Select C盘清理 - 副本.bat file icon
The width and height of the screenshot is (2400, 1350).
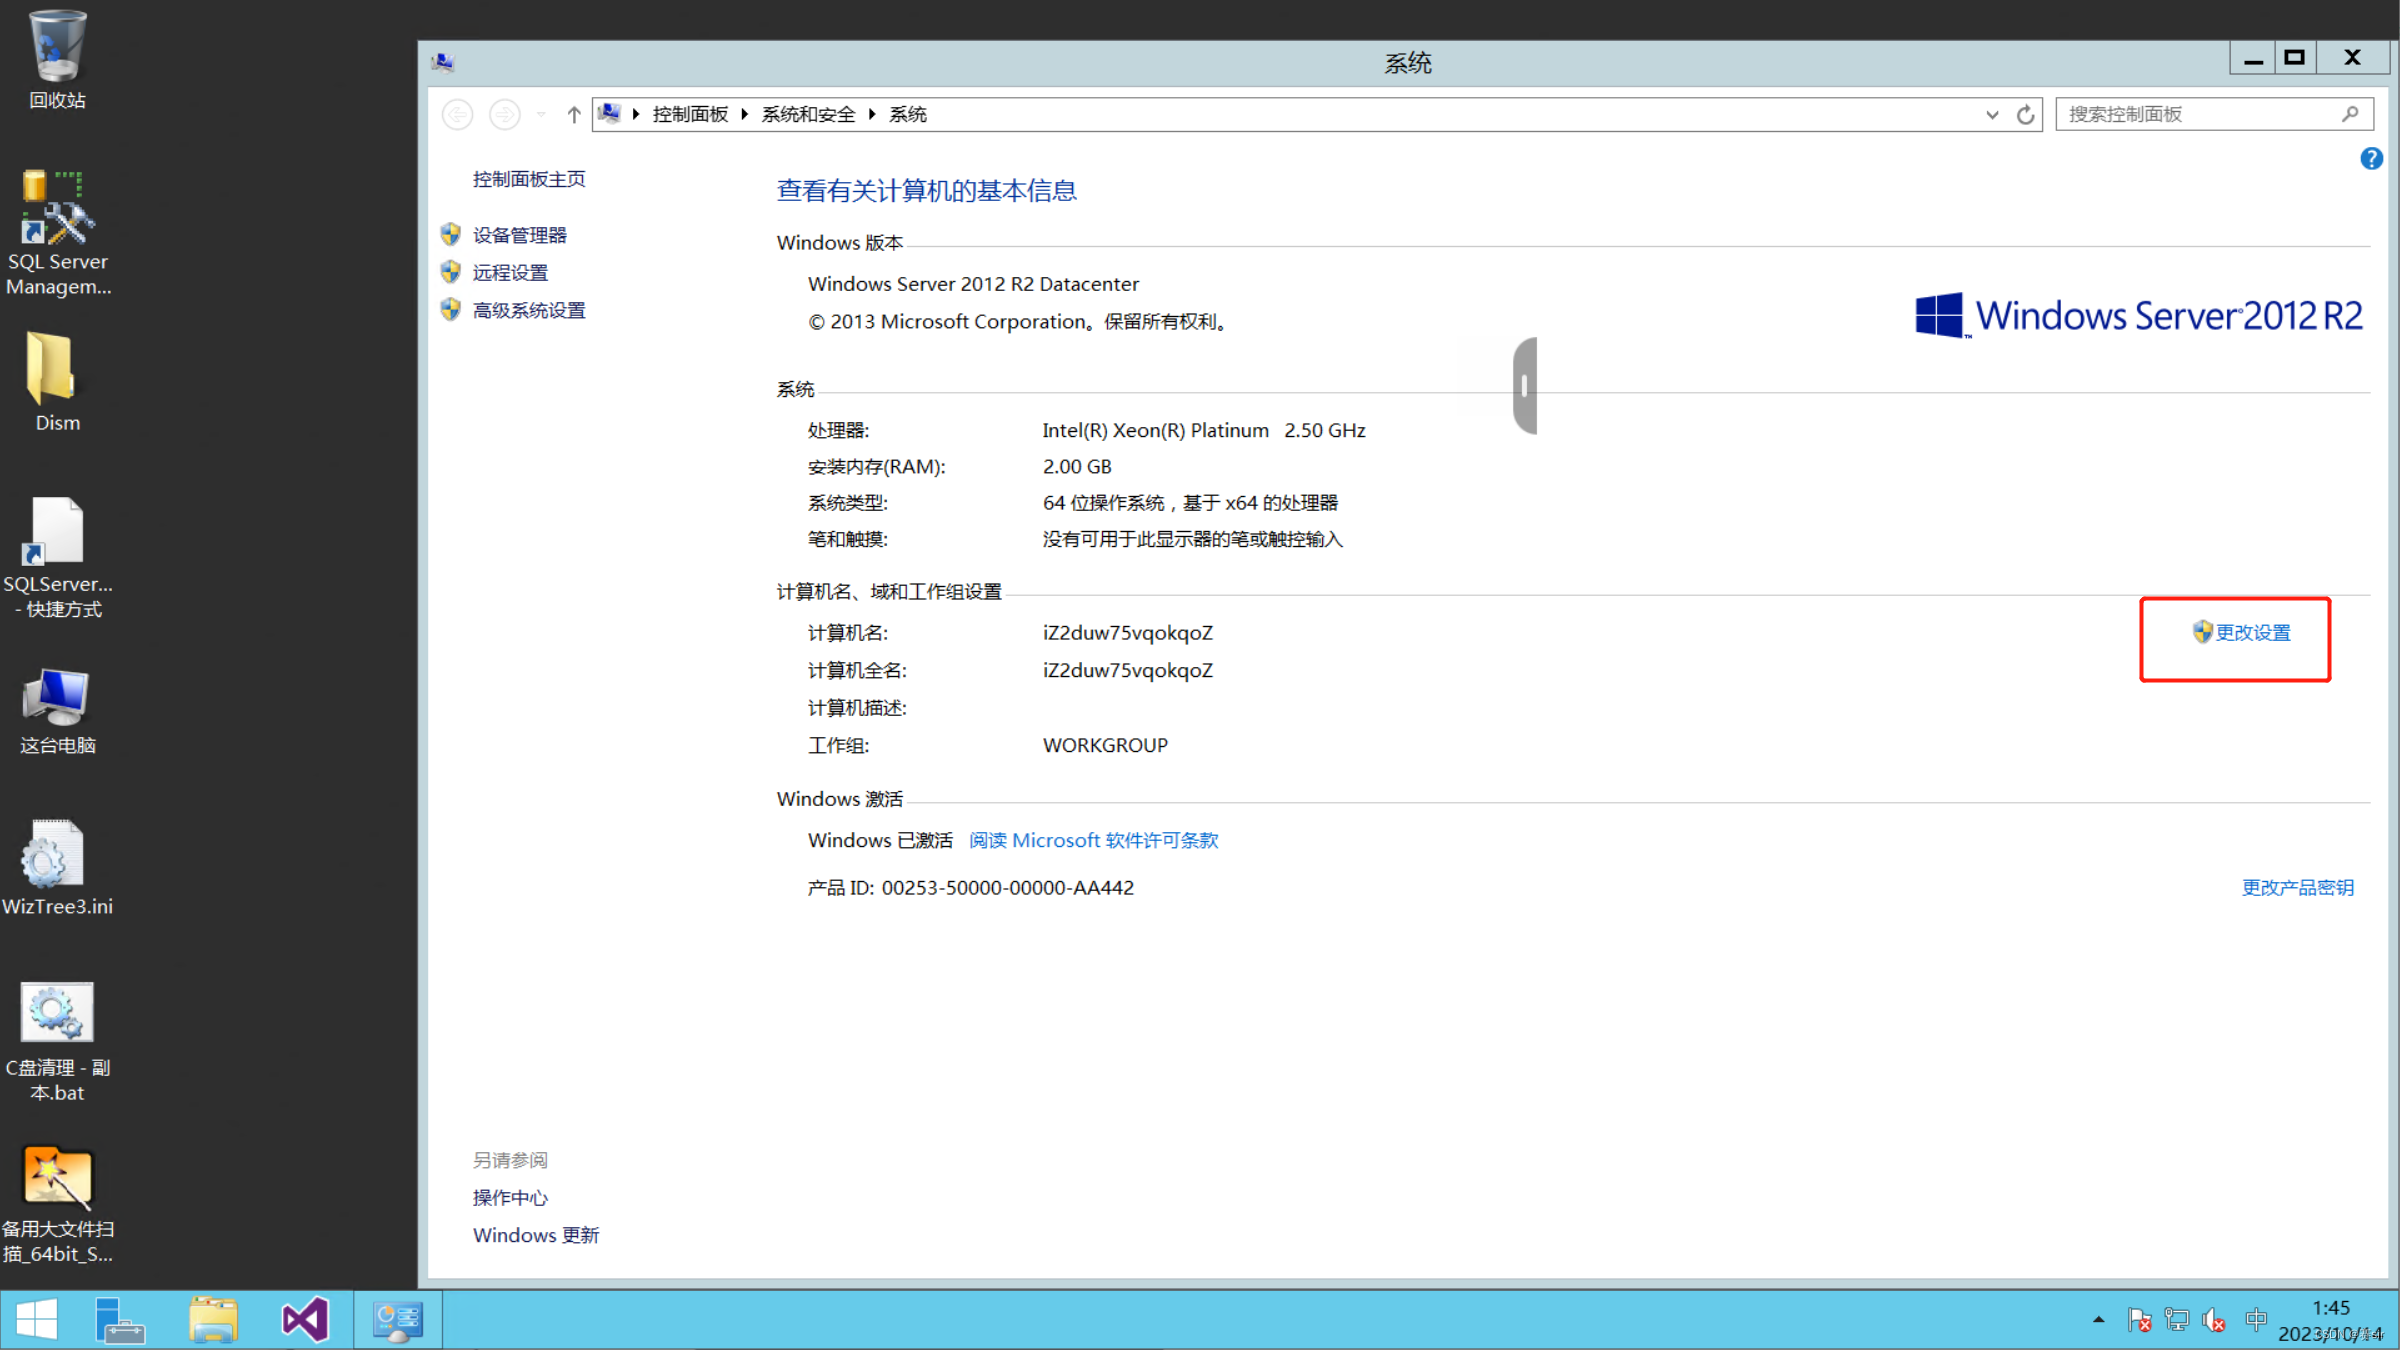coord(57,1042)
